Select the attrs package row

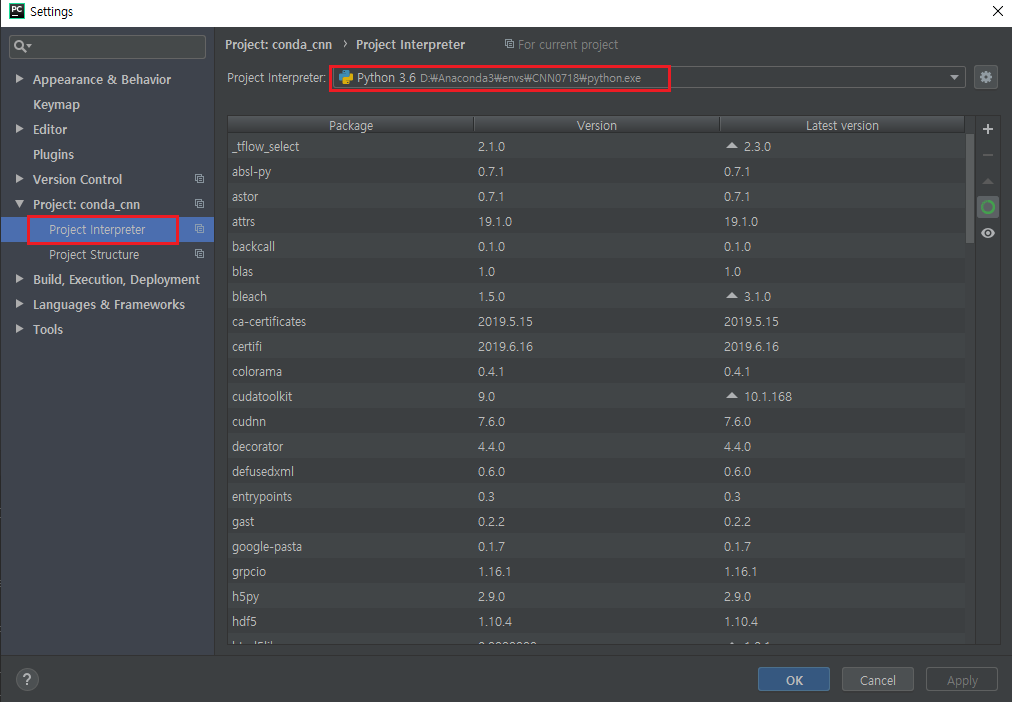[x=596, y=221]
